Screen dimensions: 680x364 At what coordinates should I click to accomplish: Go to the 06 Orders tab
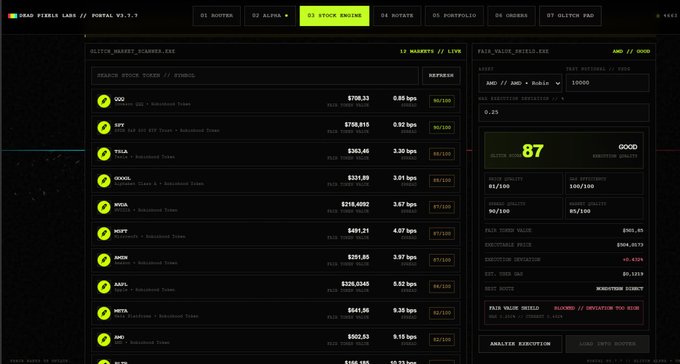(511, 16)
